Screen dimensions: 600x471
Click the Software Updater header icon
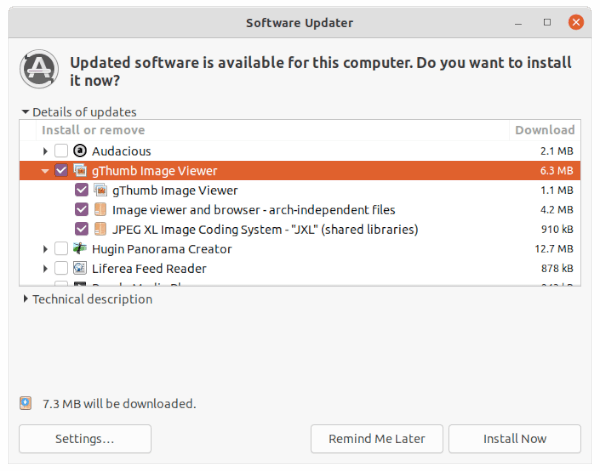38,69
